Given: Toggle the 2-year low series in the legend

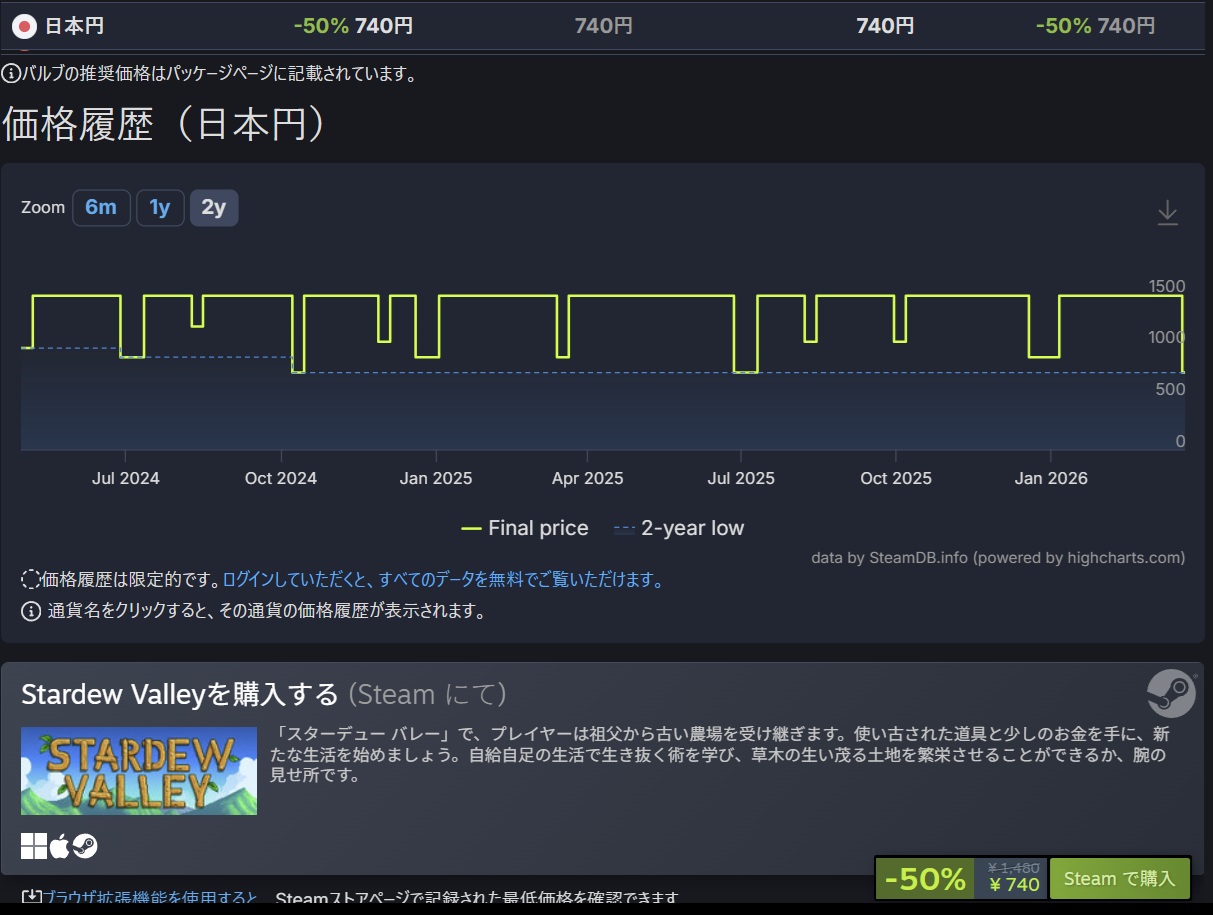Looking at the screenshot, I should [680, 528].
